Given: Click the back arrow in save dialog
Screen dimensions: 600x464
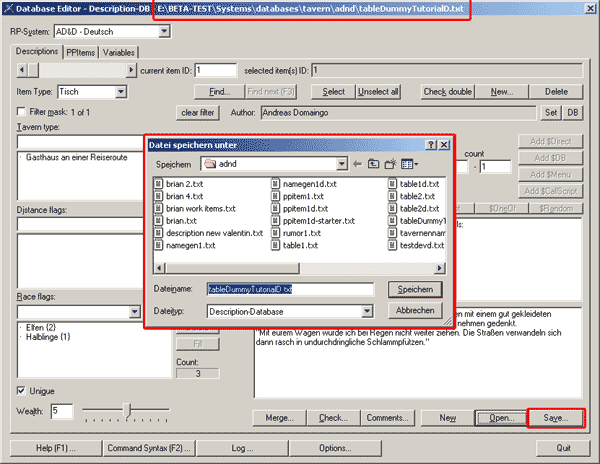Looking at the screenshot, I should (358, 163).
